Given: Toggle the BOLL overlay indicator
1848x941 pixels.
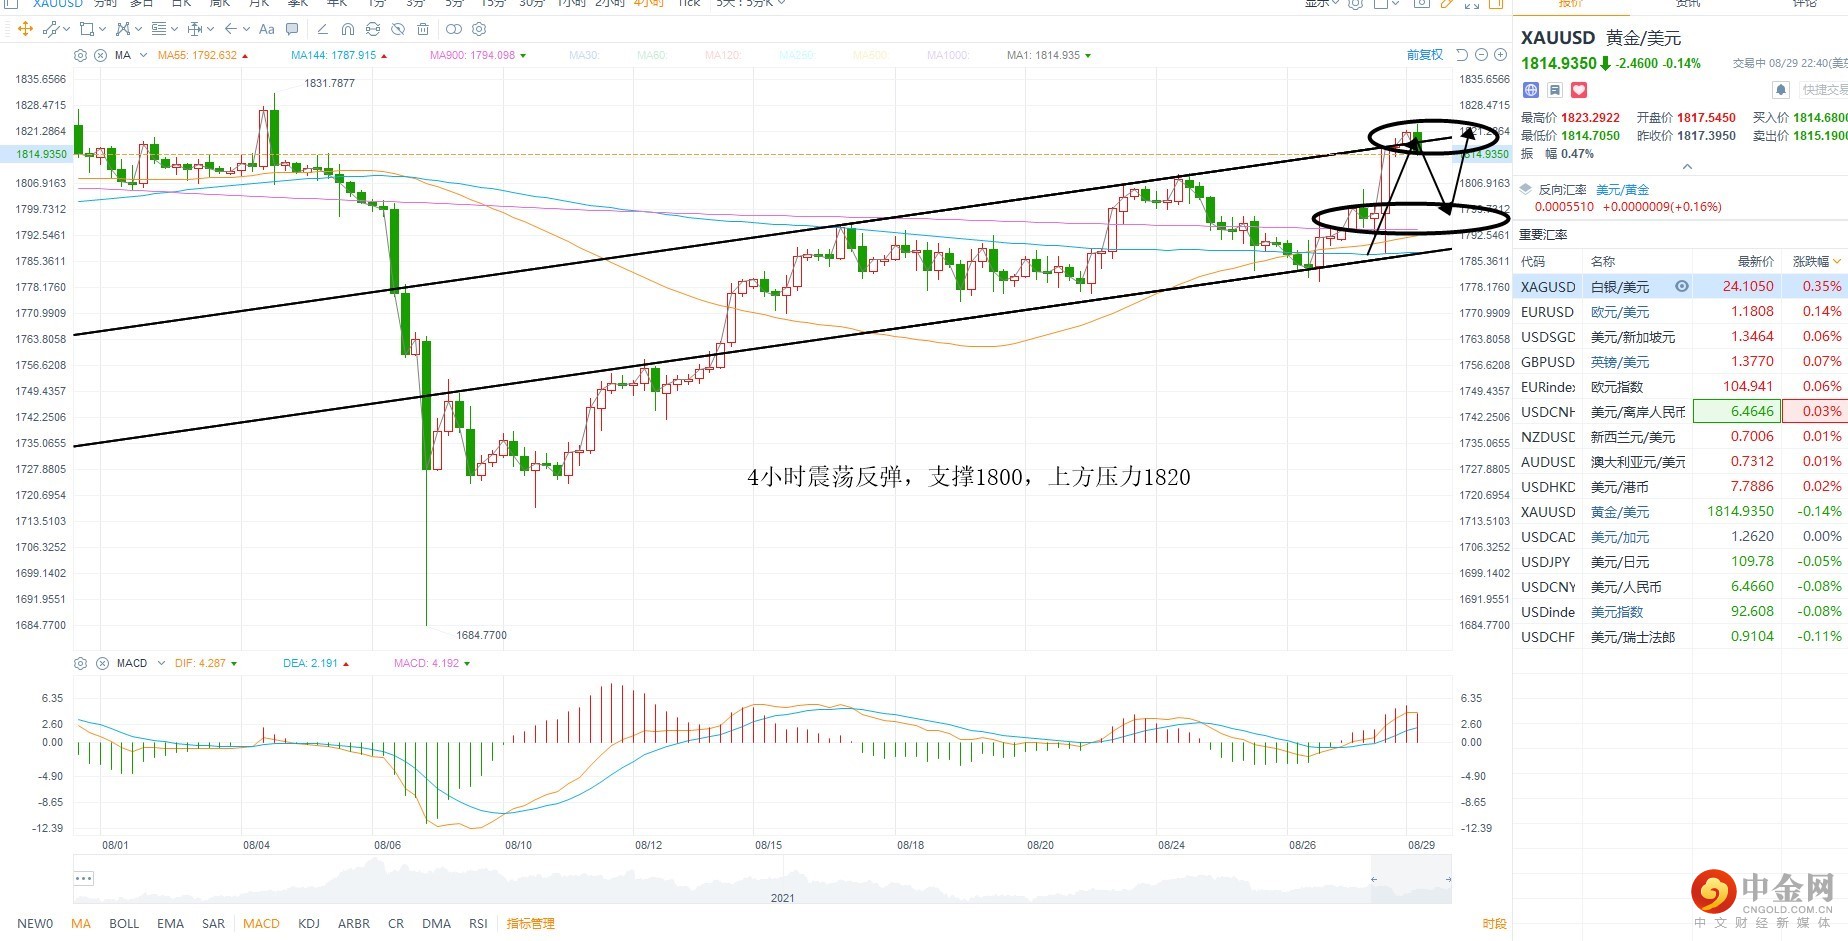Looking at the screenshot, I should [124, 923].
